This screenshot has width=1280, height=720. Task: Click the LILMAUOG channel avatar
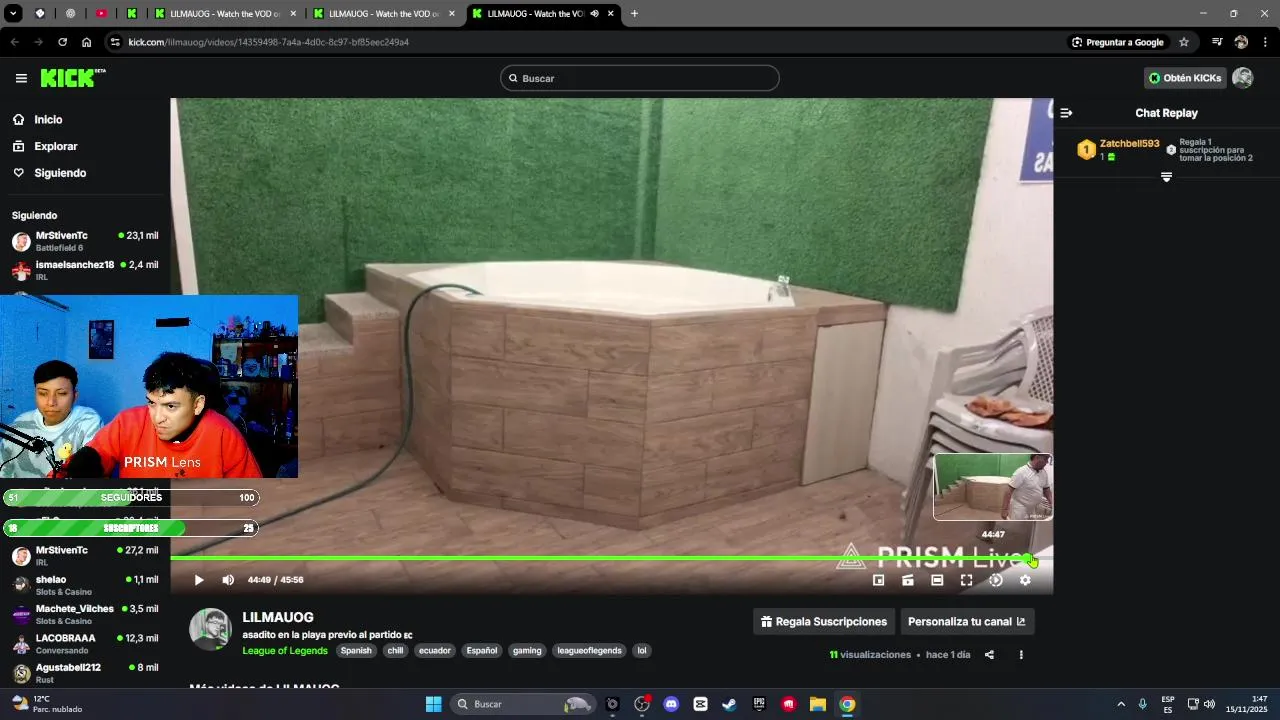click(210, 629)
